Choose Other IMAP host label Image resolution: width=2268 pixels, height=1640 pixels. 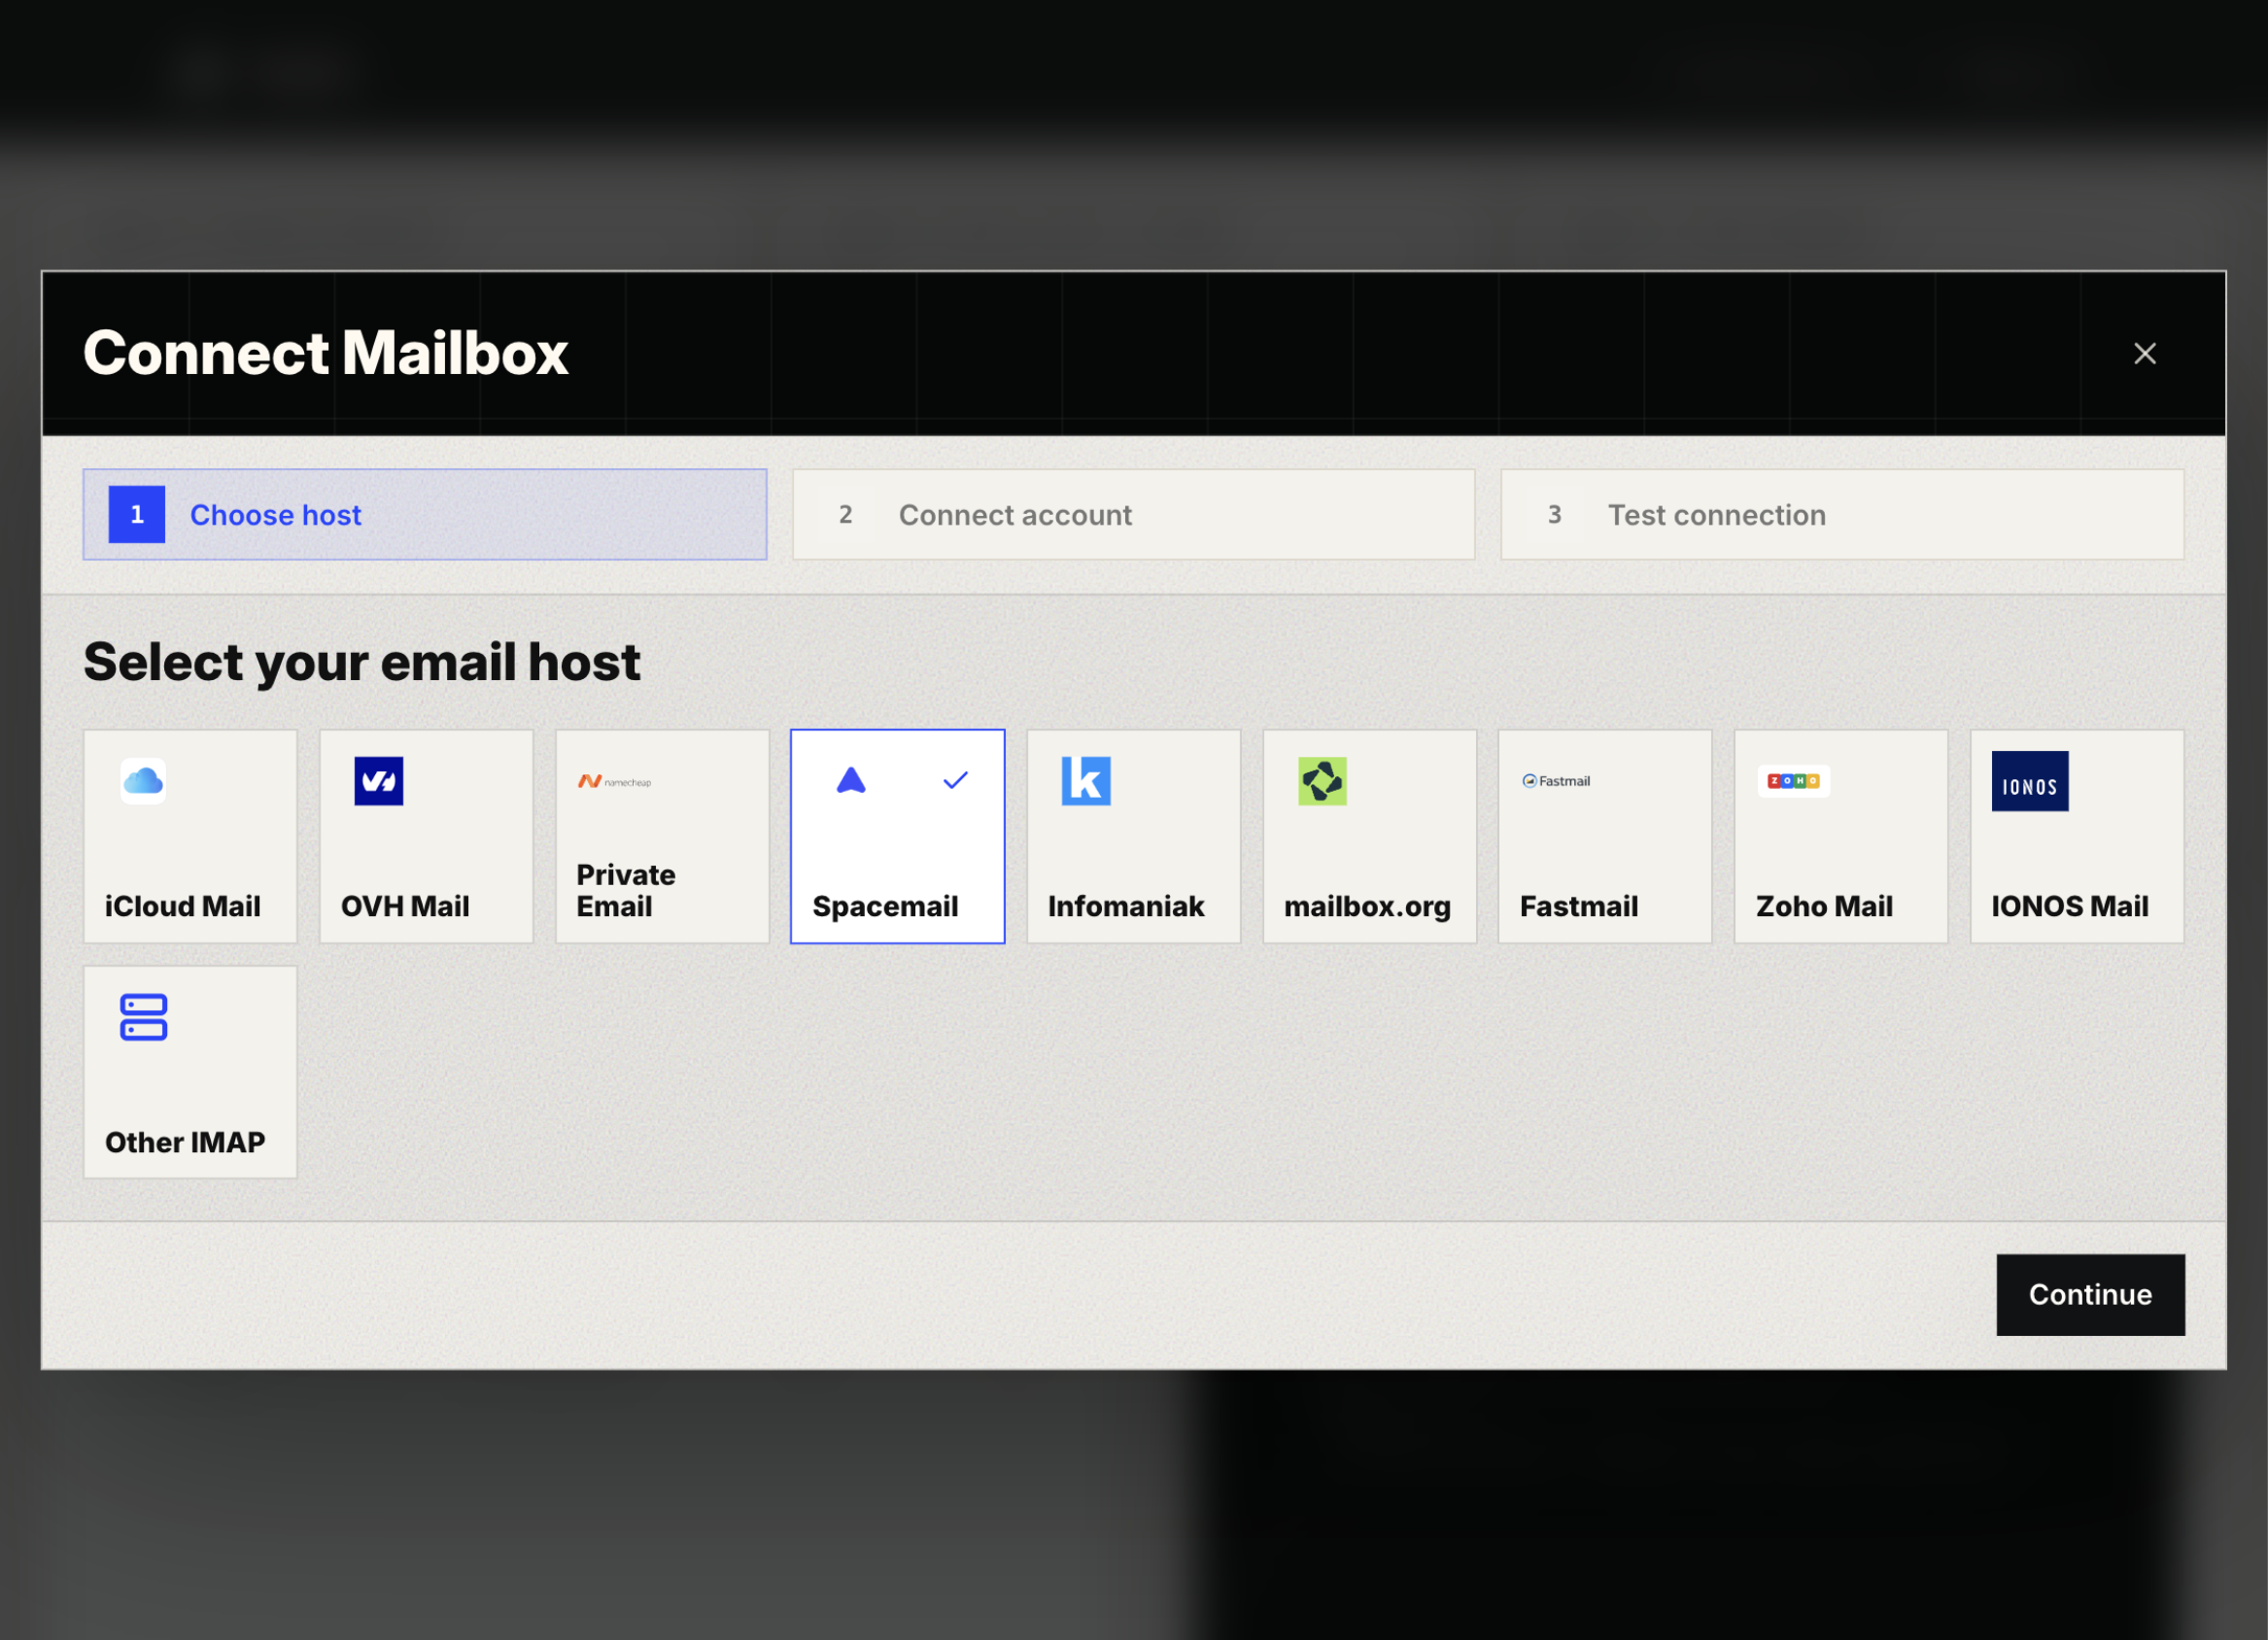[x=185, y=1142]
